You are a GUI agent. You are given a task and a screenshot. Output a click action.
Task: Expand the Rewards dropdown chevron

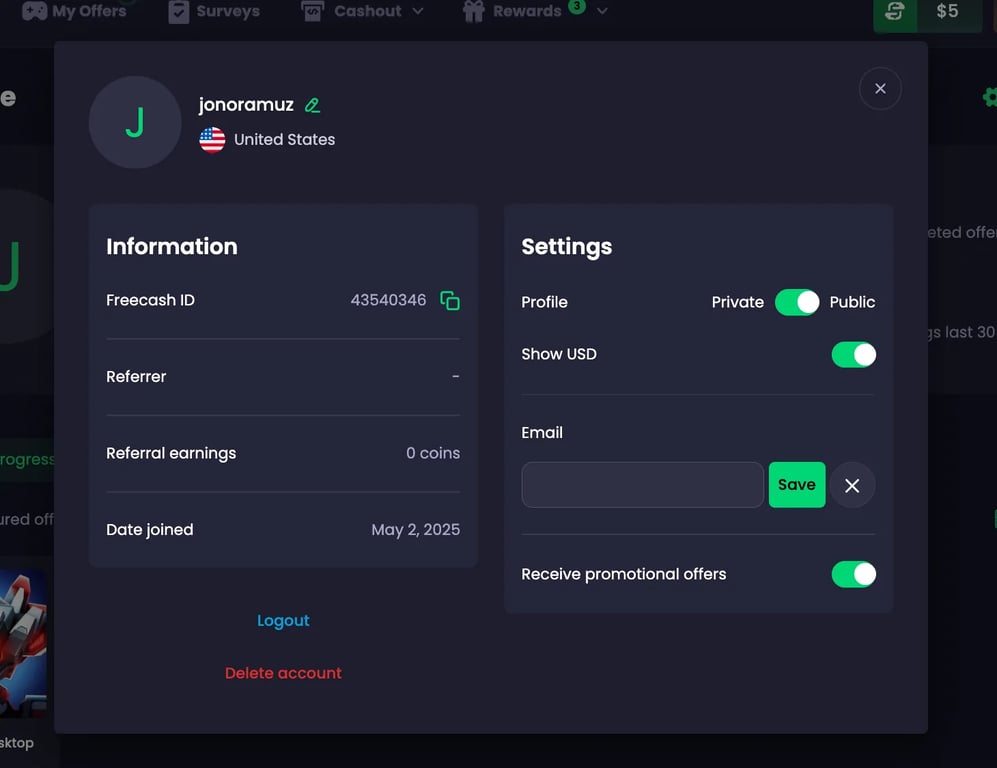(x=602, y=11)
